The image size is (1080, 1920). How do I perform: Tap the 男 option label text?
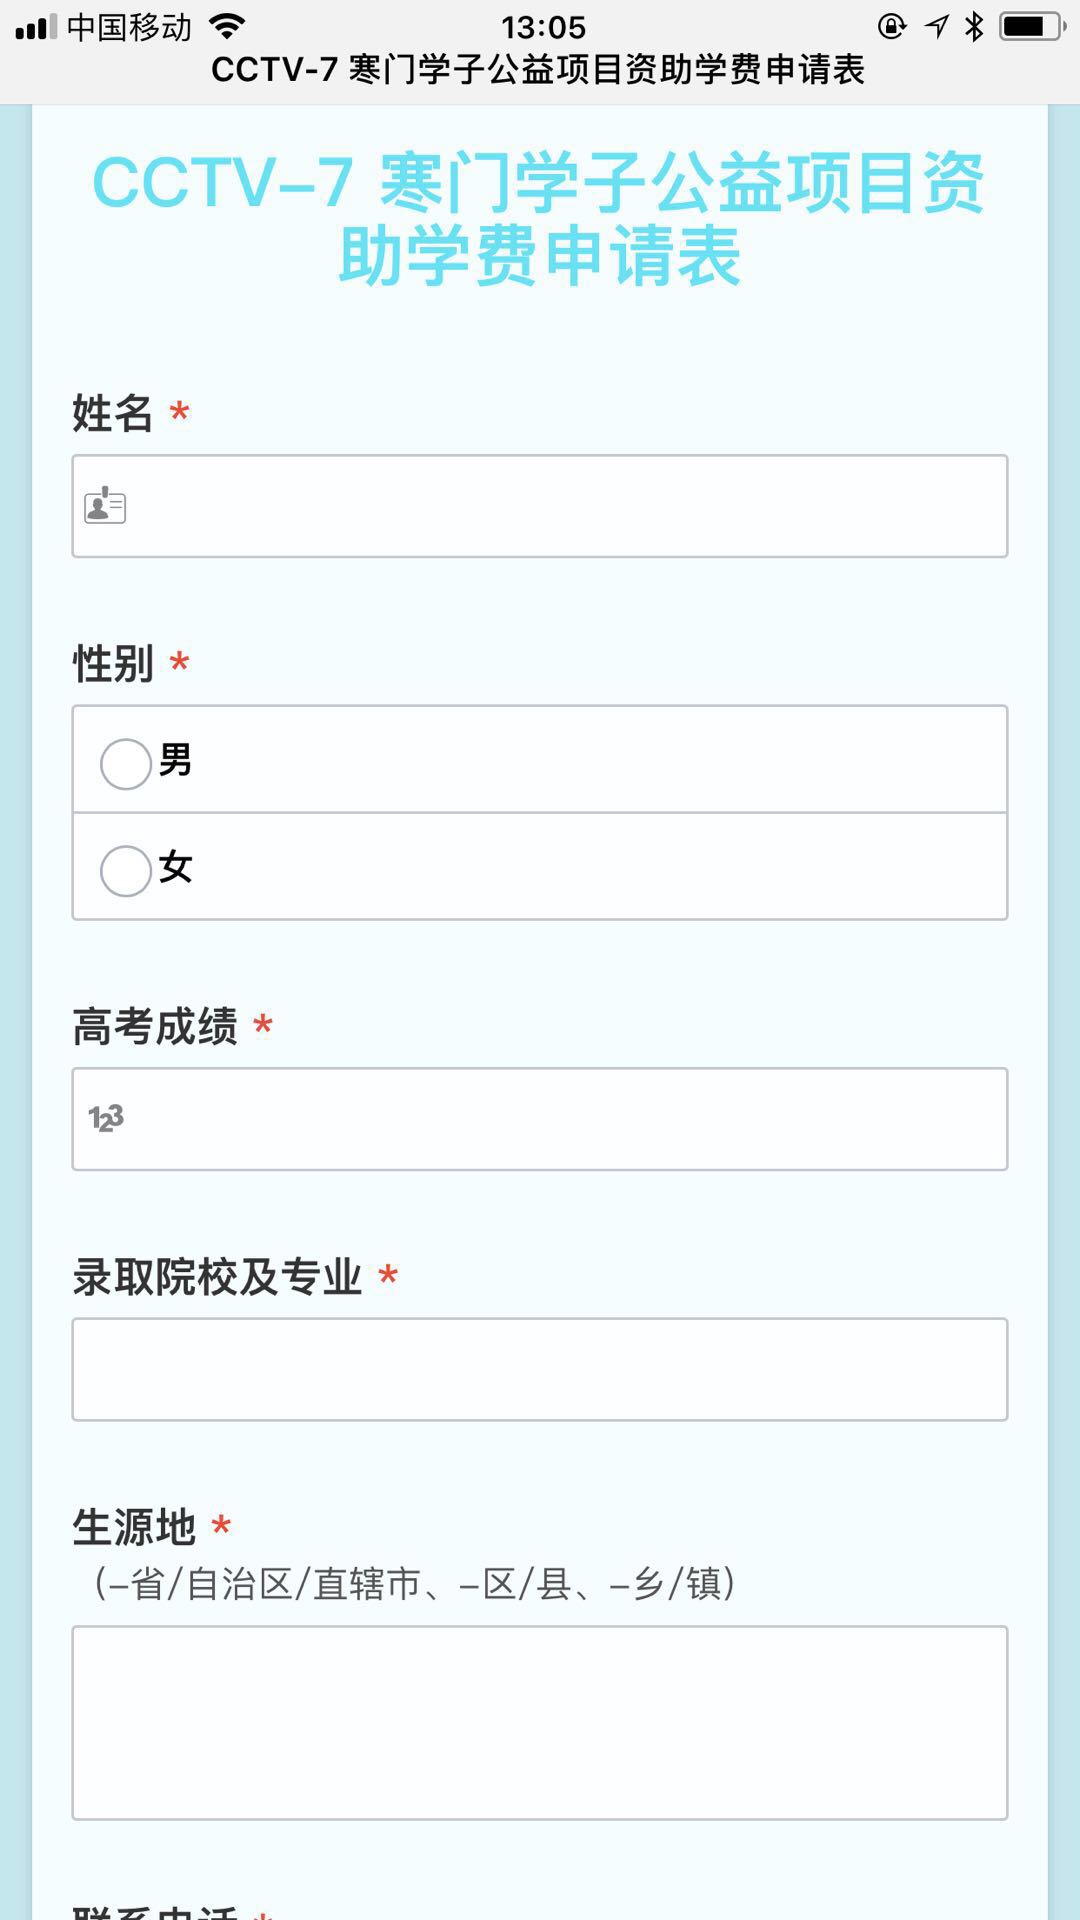click(x=176, y=760)
